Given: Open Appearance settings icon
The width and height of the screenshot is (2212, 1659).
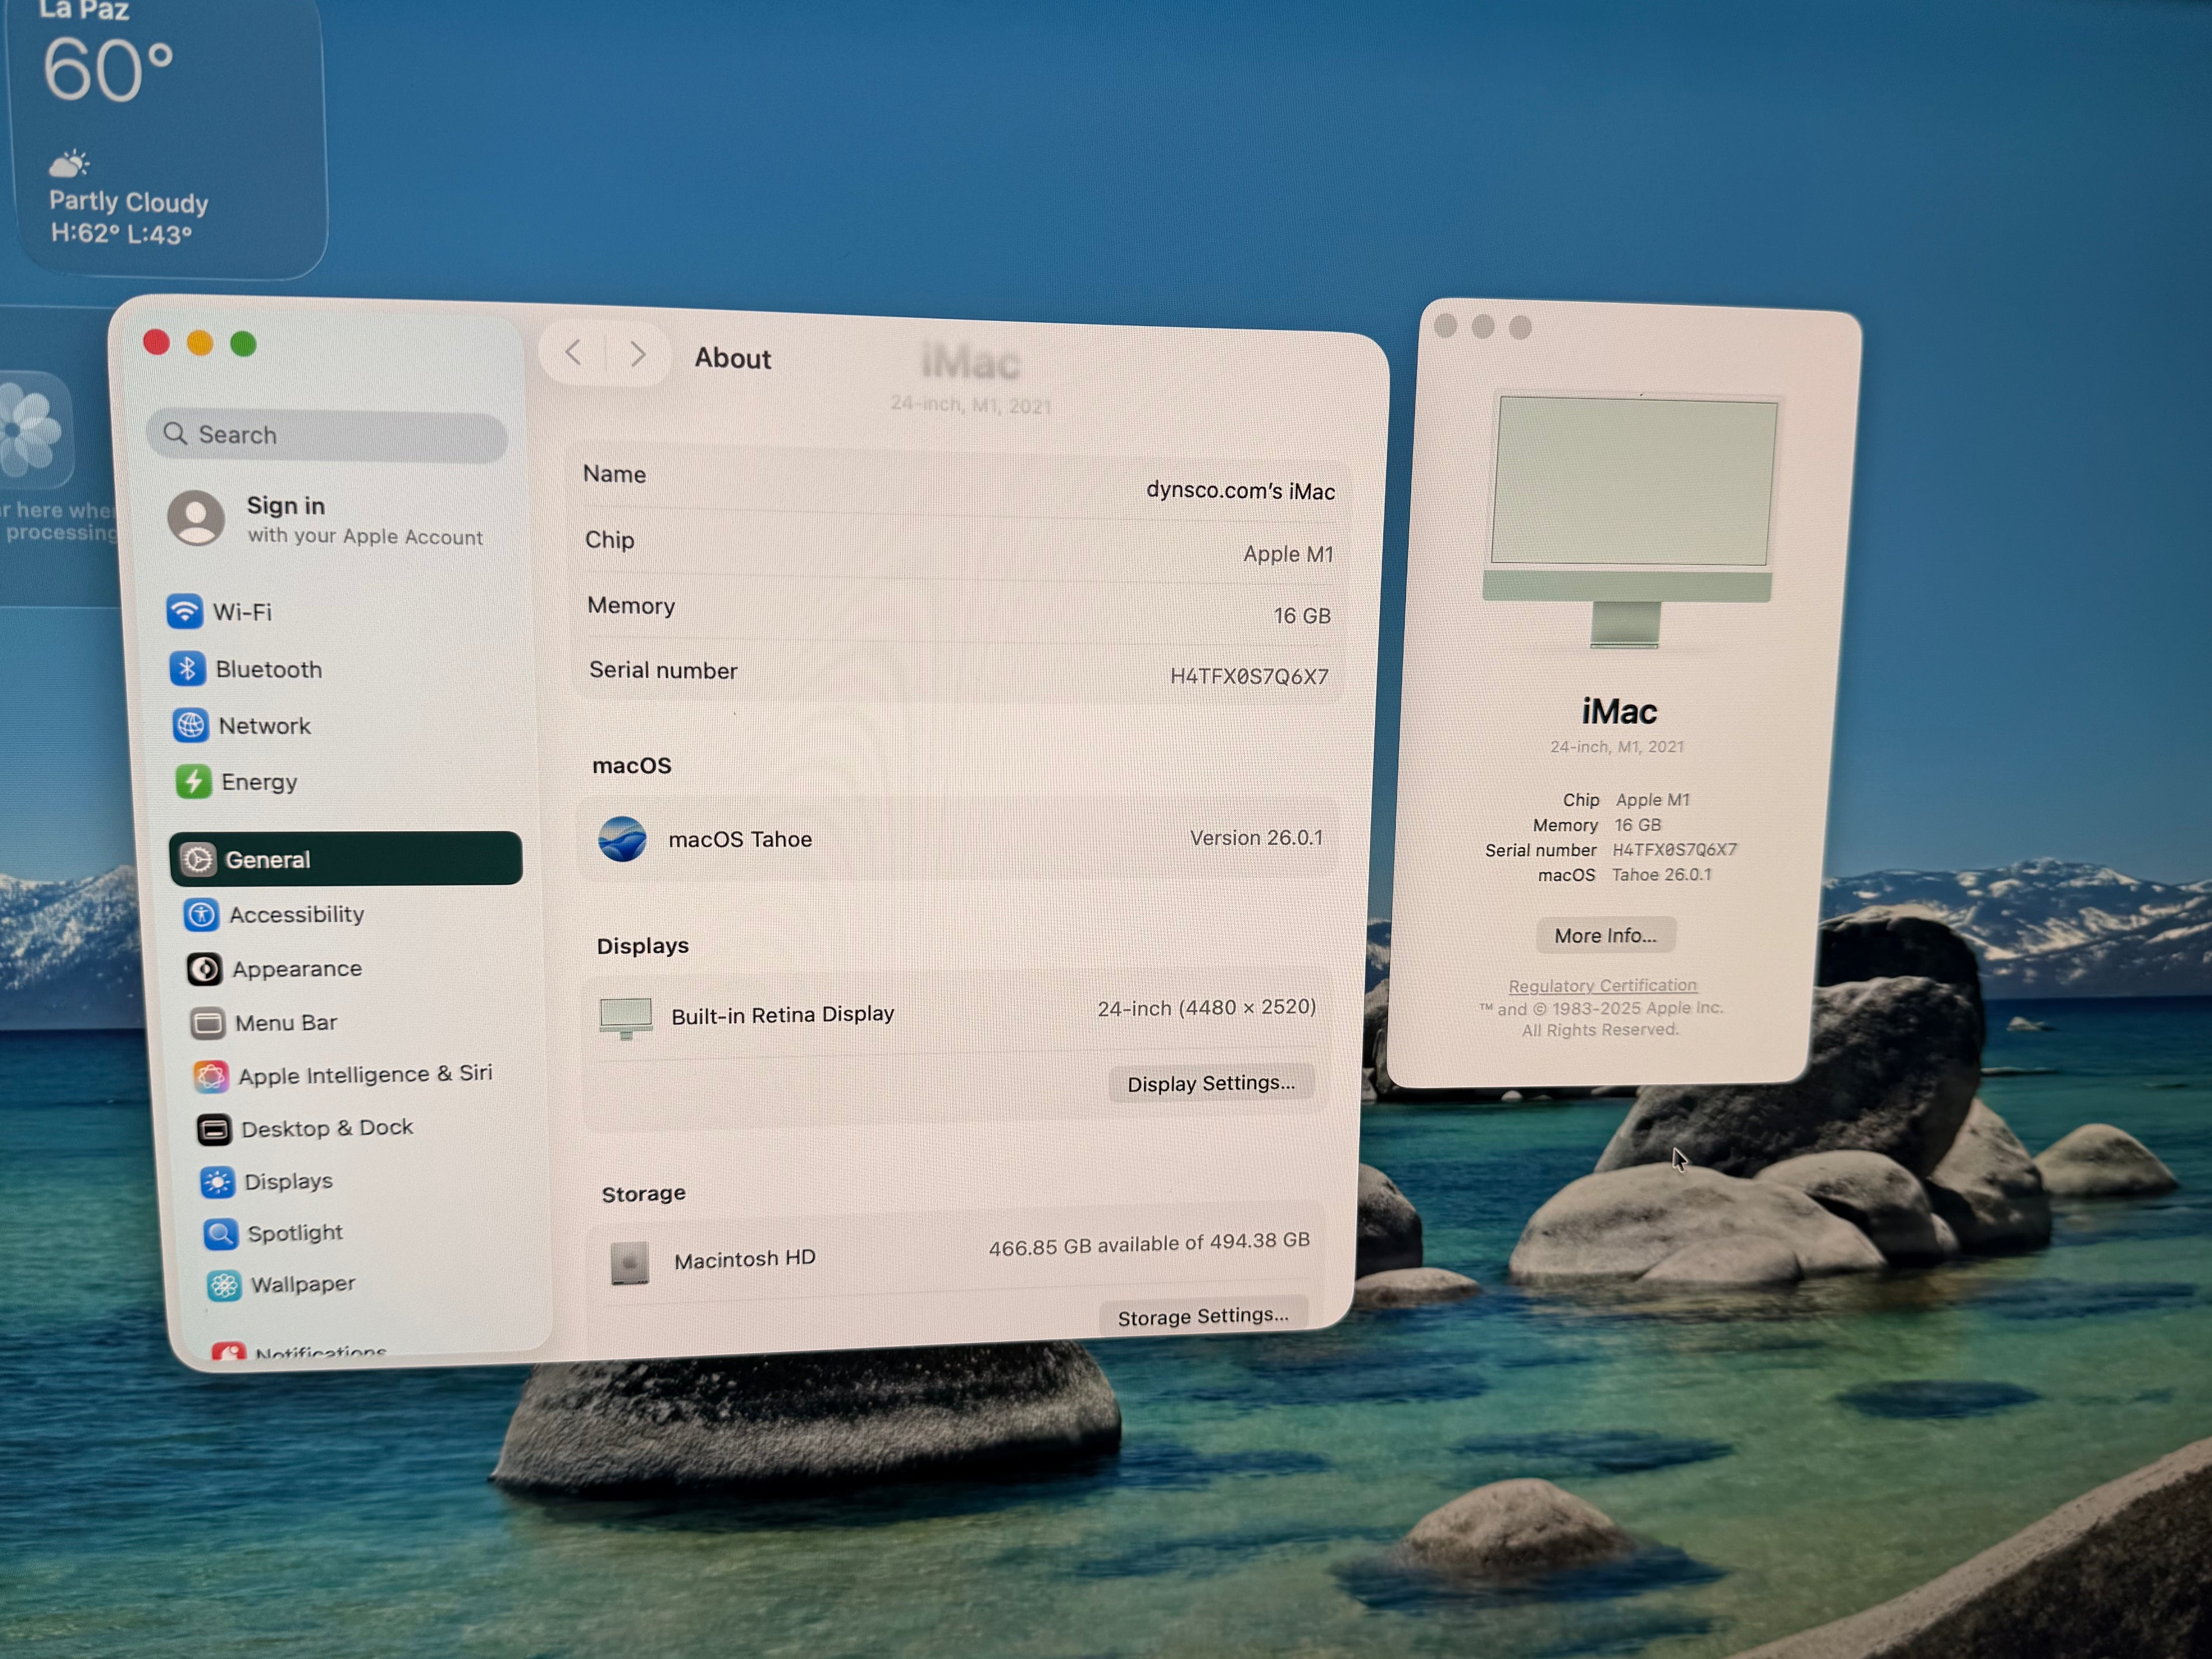Looking at the screenshot, I should 205,968.
